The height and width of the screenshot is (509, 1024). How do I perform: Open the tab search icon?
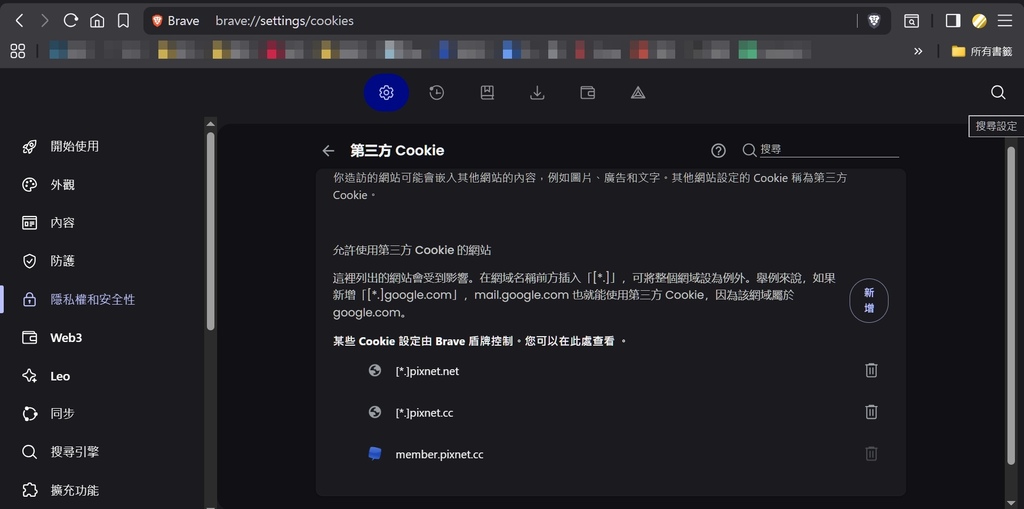coord(911,21)
